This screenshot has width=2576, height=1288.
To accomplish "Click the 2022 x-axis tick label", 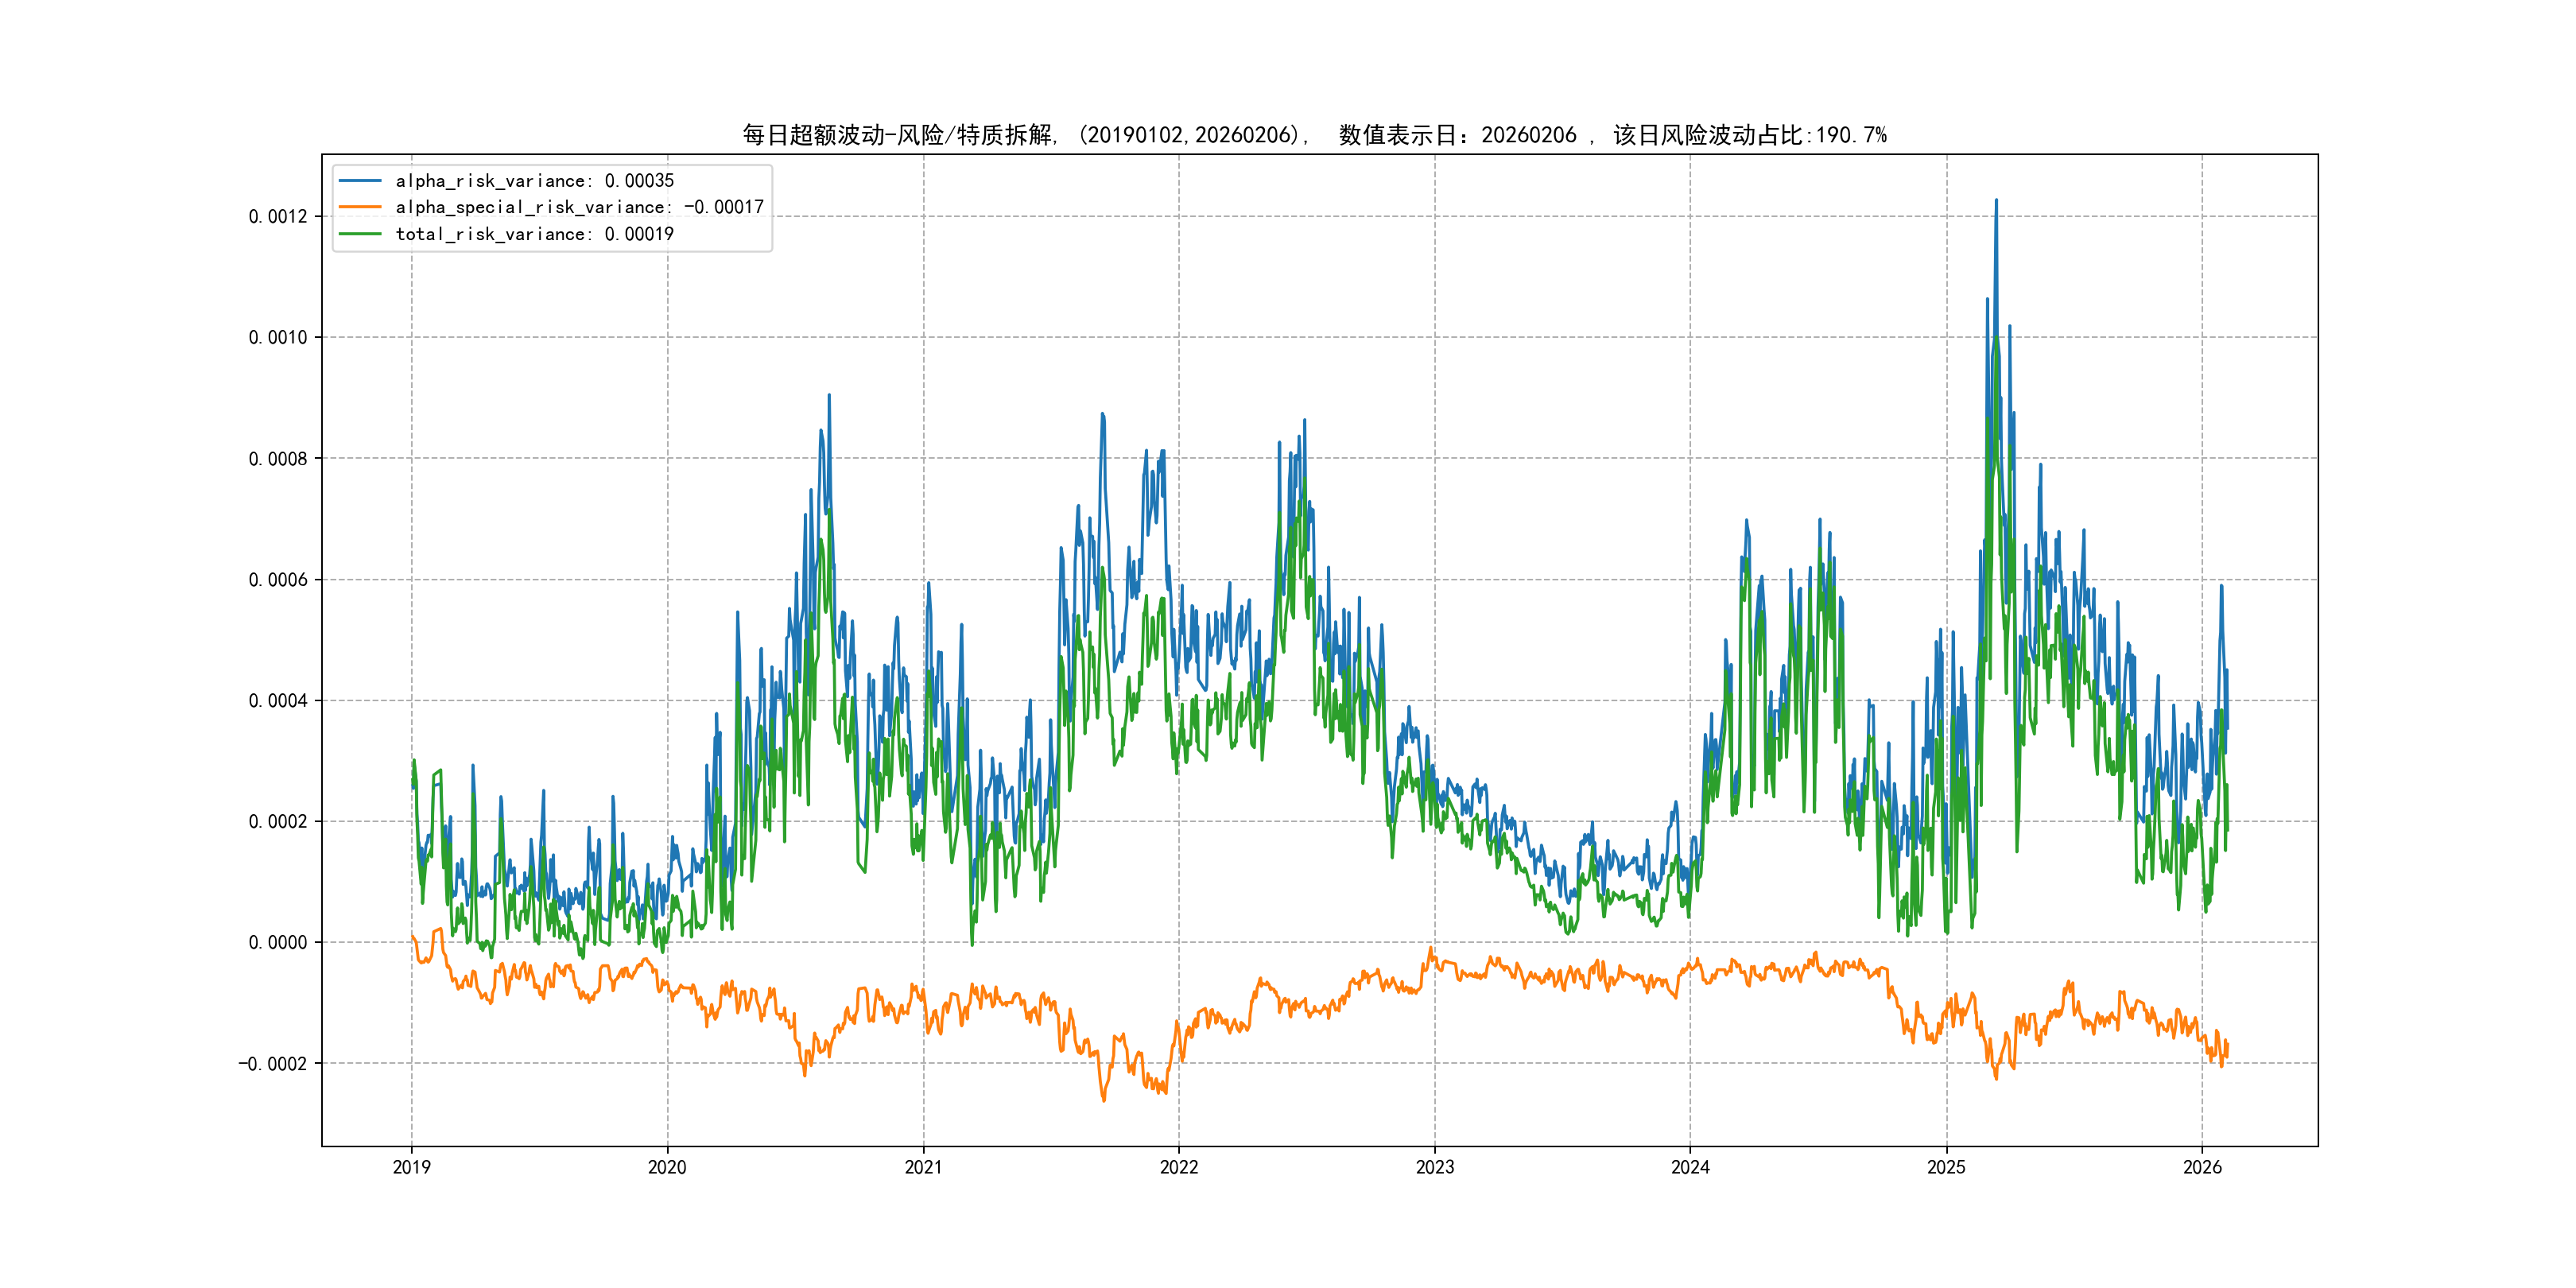I will tap(1179, 1167).
